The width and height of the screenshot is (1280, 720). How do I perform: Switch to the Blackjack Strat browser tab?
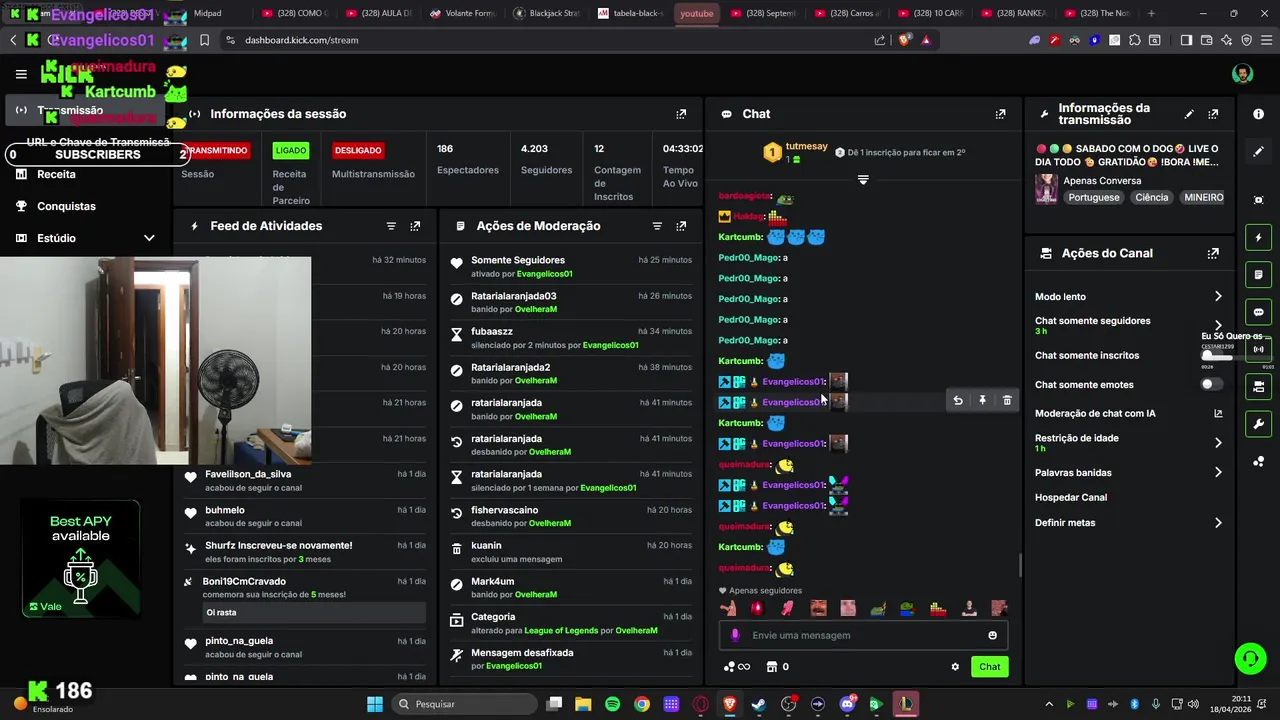(547, 14)
